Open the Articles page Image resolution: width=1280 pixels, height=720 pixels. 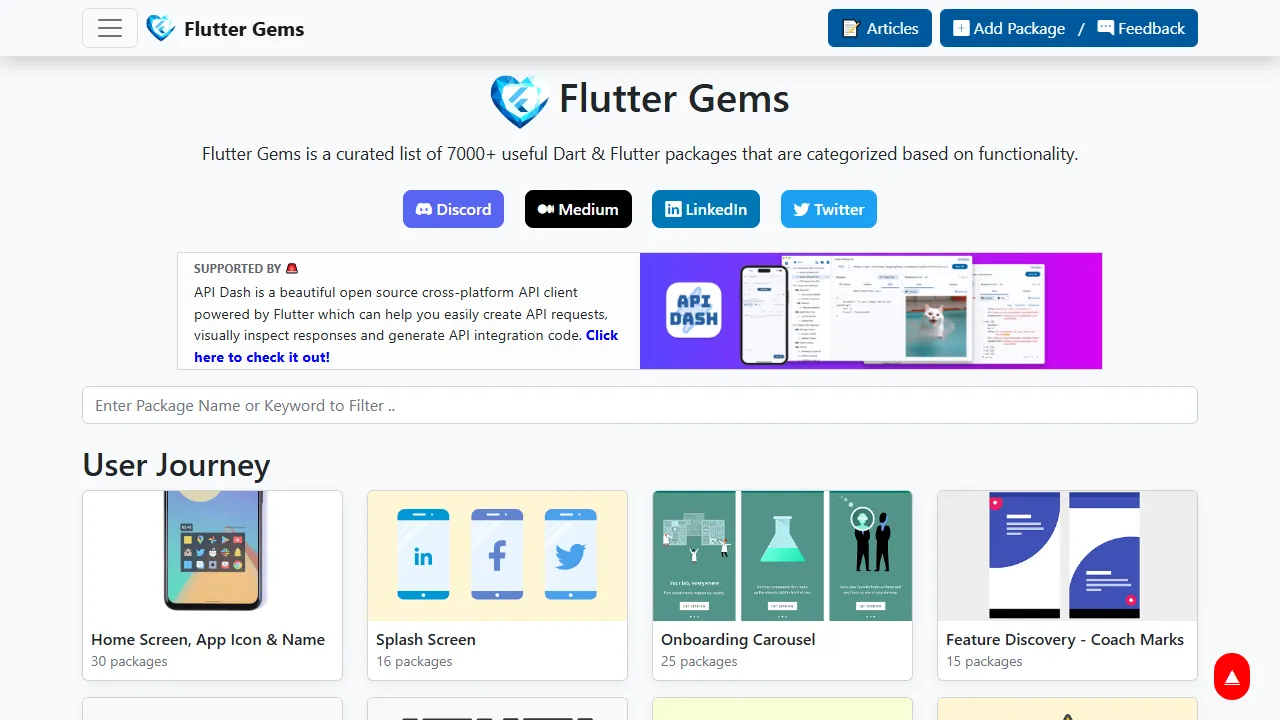[879, 28]
